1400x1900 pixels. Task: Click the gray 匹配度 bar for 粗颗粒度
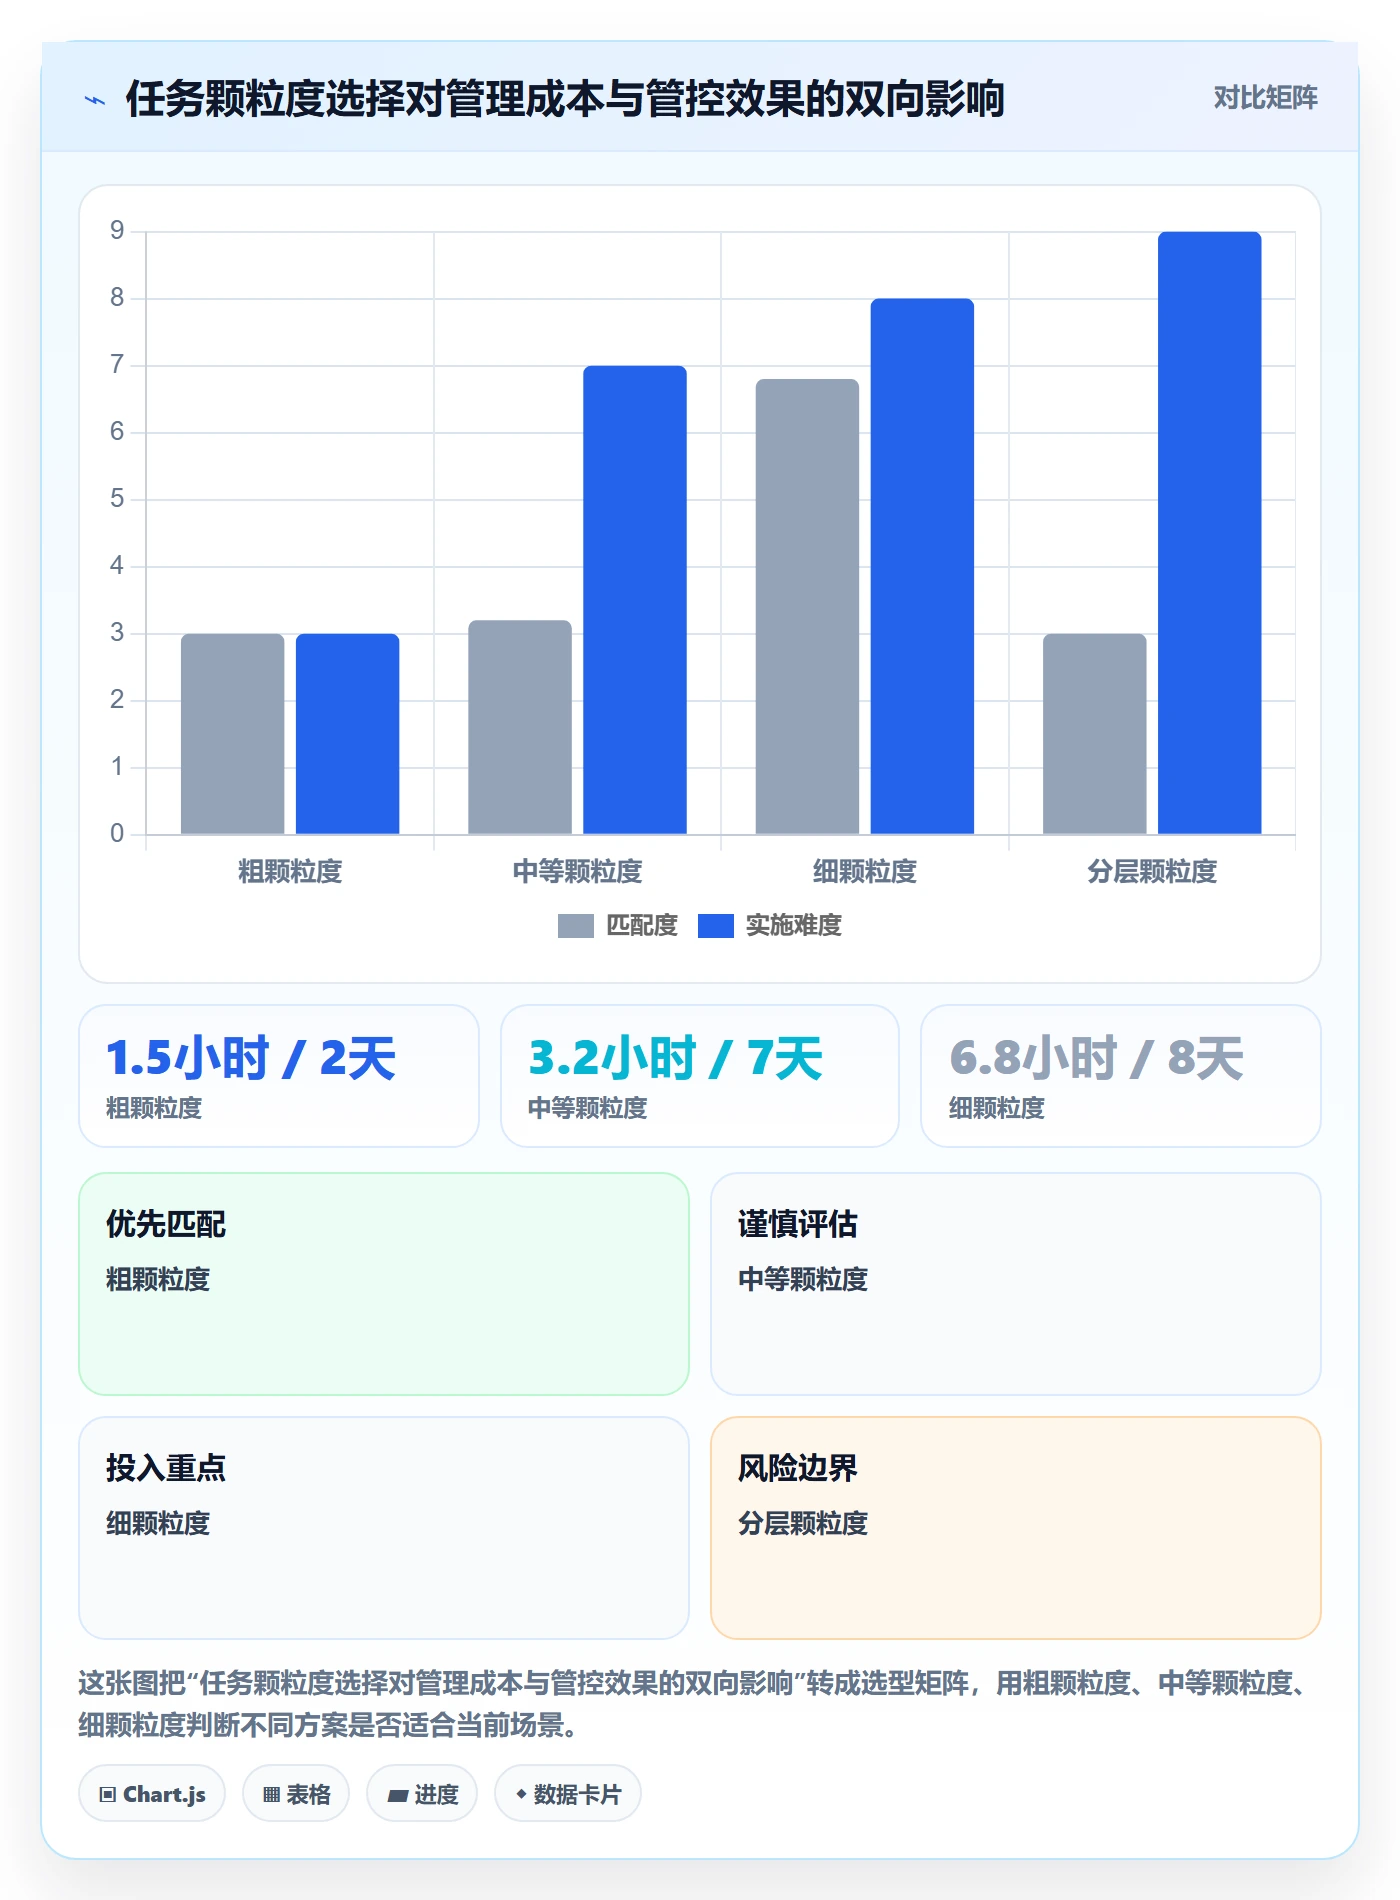(x=233, y=734)
